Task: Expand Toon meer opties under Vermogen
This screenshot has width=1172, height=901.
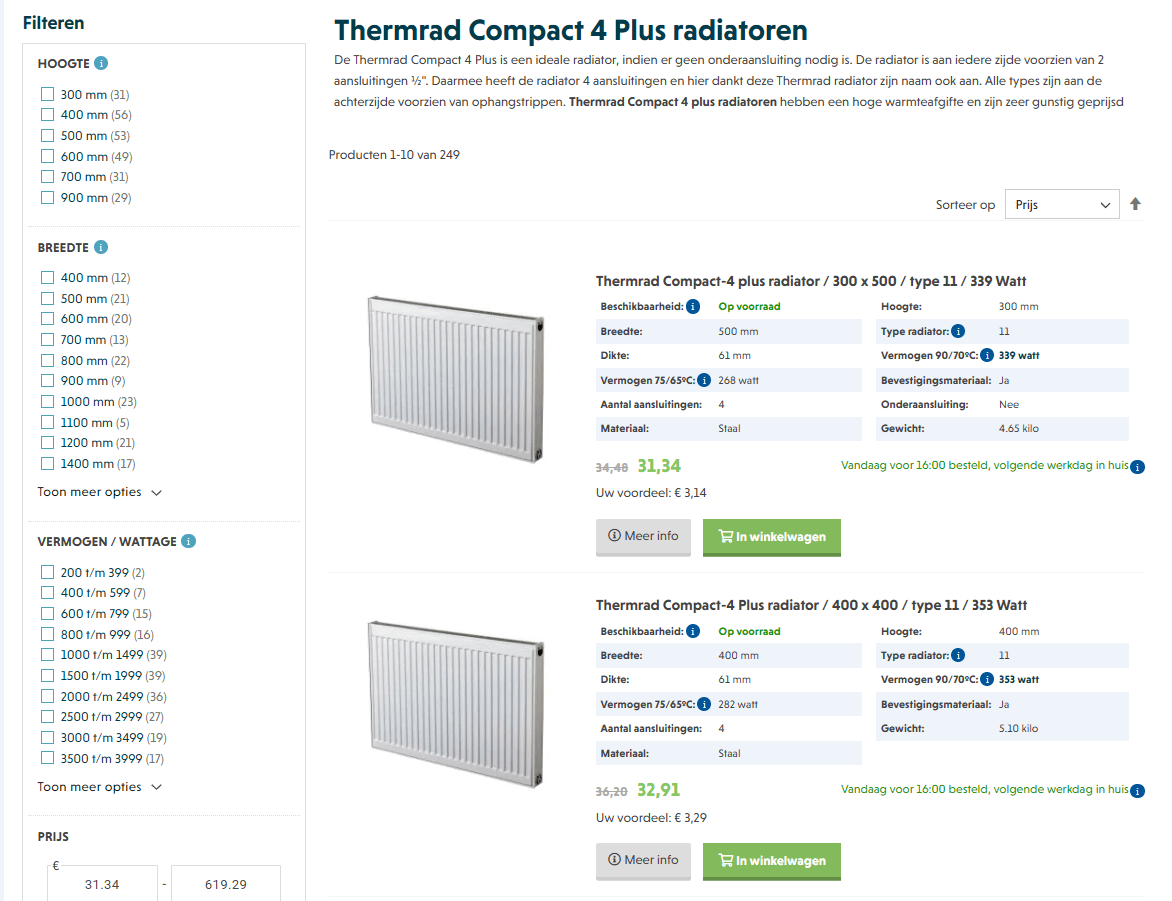Action: [x=99, y=787]
